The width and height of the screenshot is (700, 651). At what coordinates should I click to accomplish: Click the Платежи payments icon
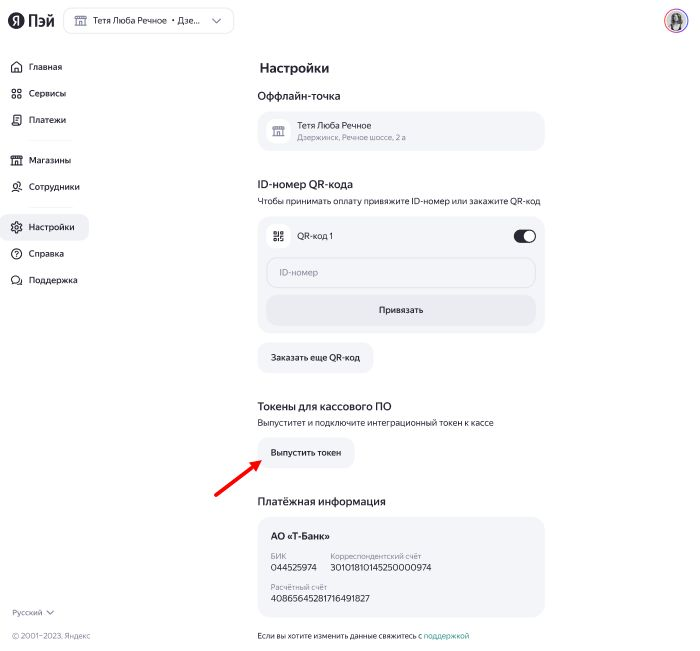coord(16,120)
